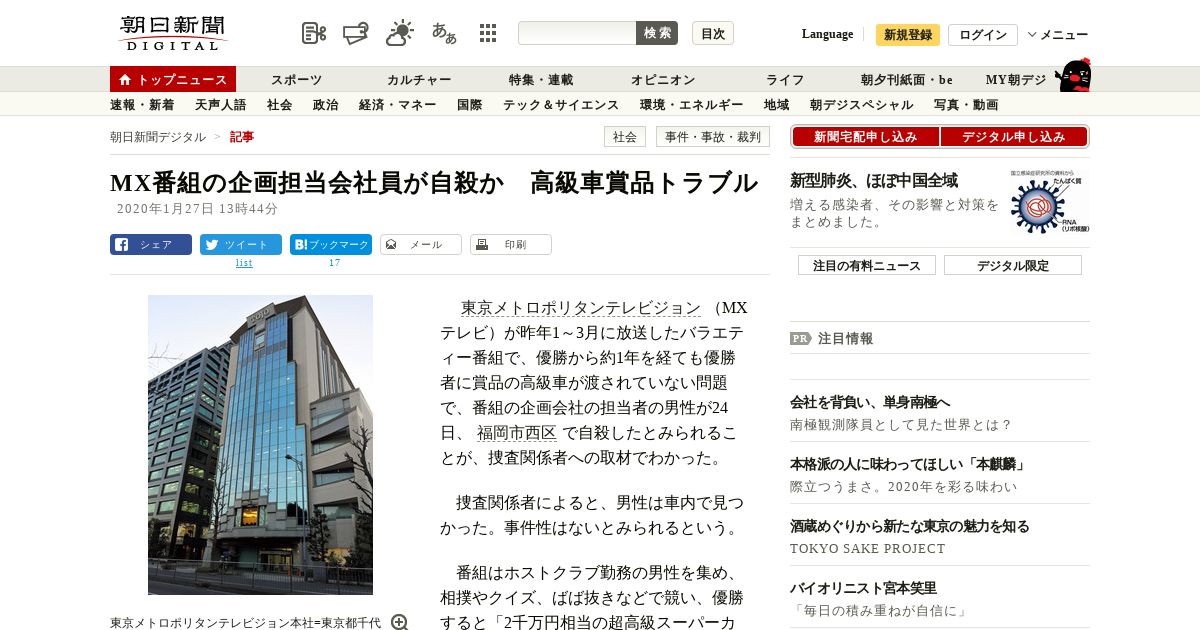
Task: Open 会社を背負い、単身南極へ link
Action: 870,402
